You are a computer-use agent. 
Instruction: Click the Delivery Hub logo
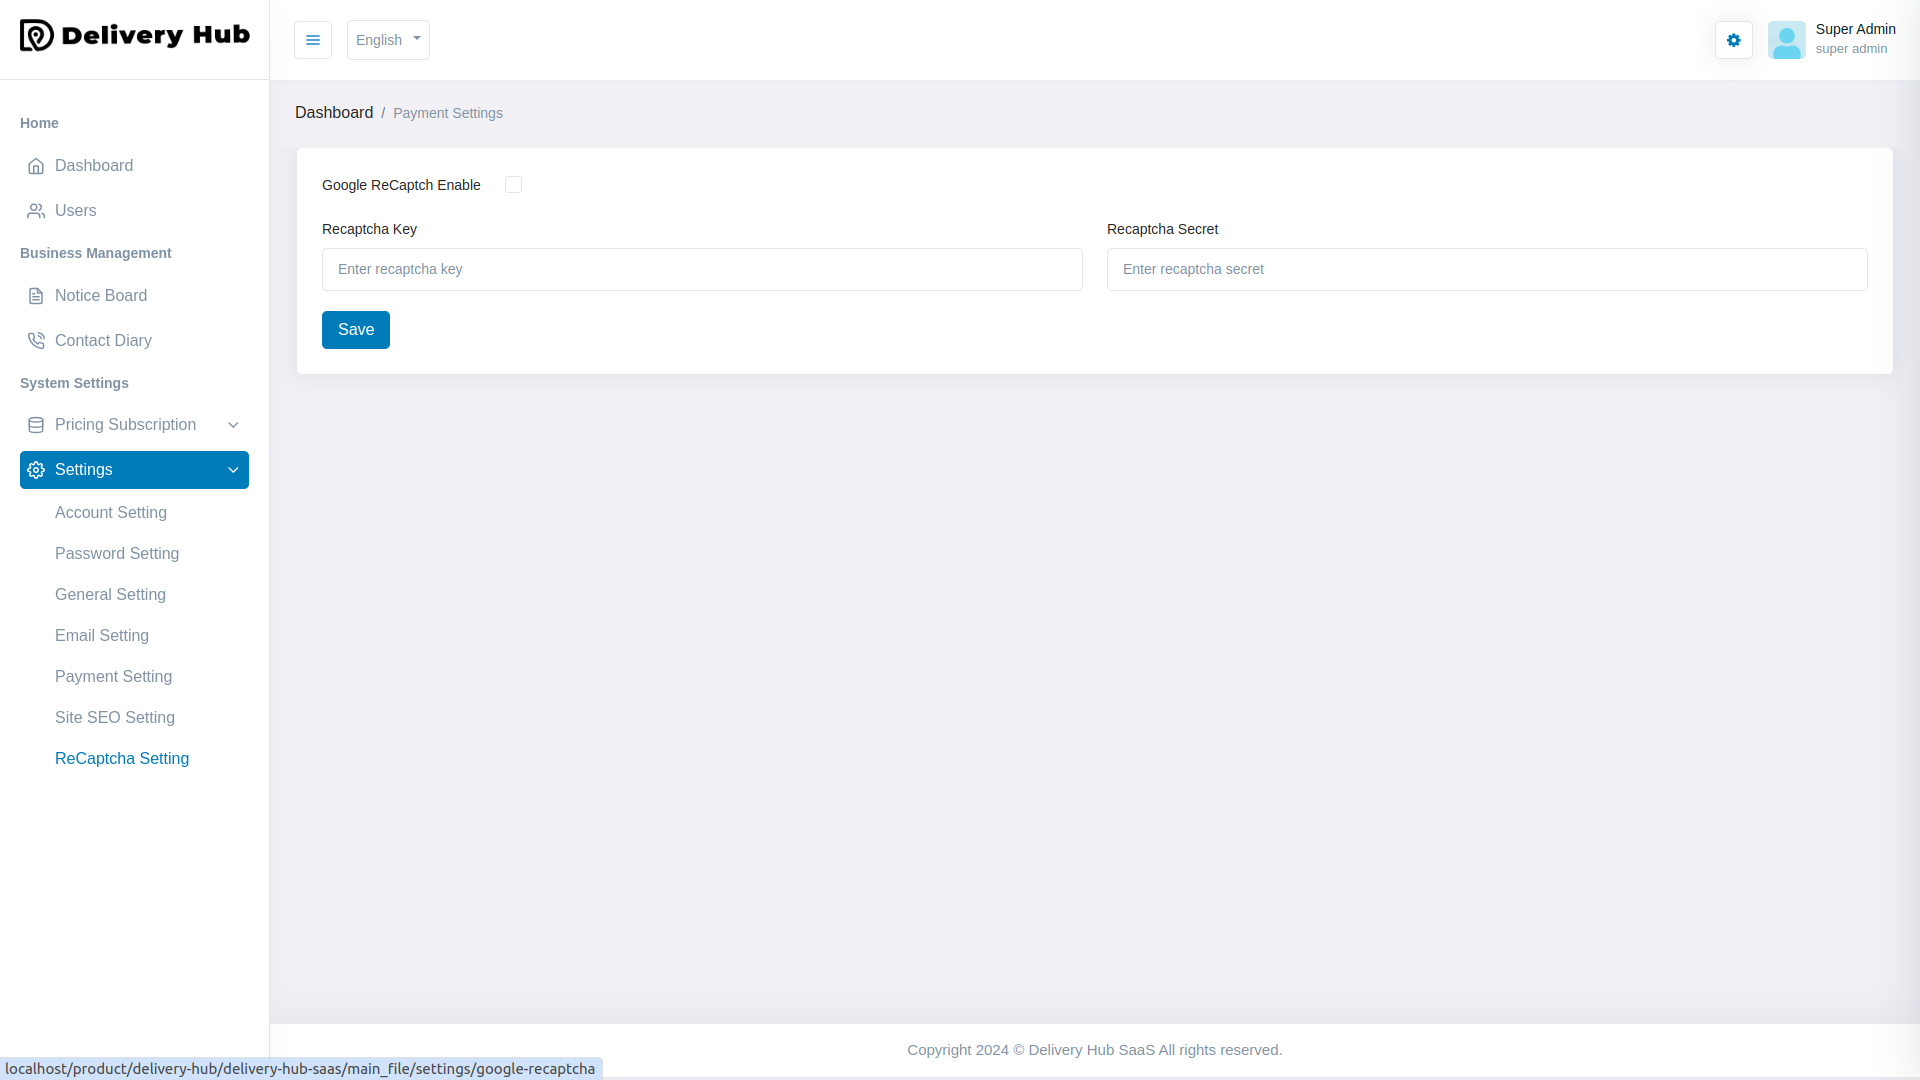tap(134, 36)
